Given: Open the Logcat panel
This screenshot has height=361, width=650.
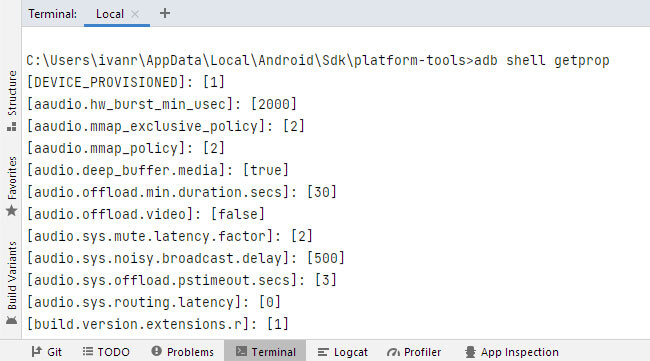Looking at the screenshot, I should click(x=342, y=352).
